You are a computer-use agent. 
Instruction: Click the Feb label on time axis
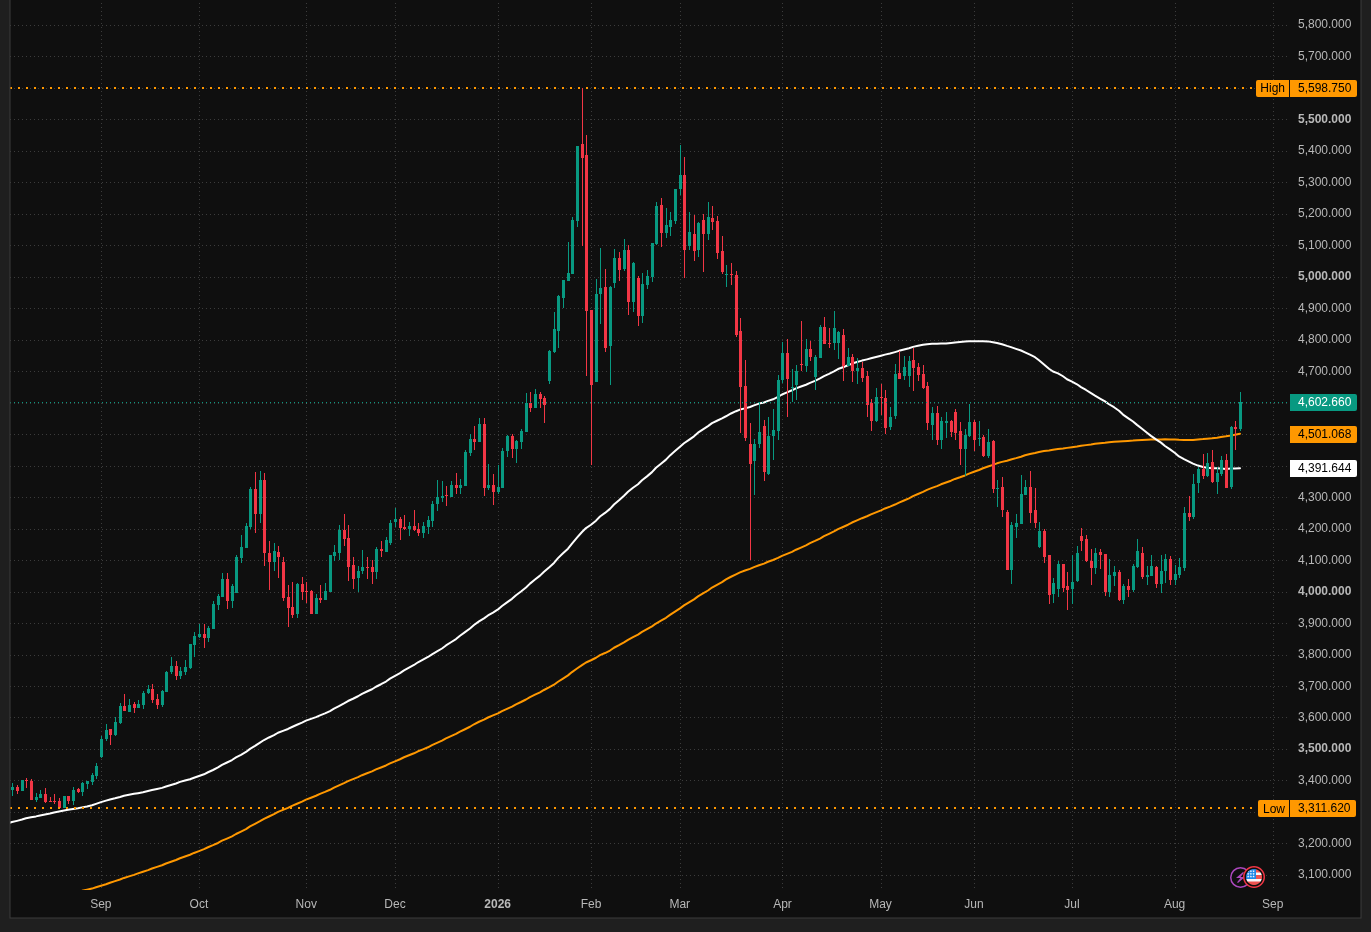point(591,904)
